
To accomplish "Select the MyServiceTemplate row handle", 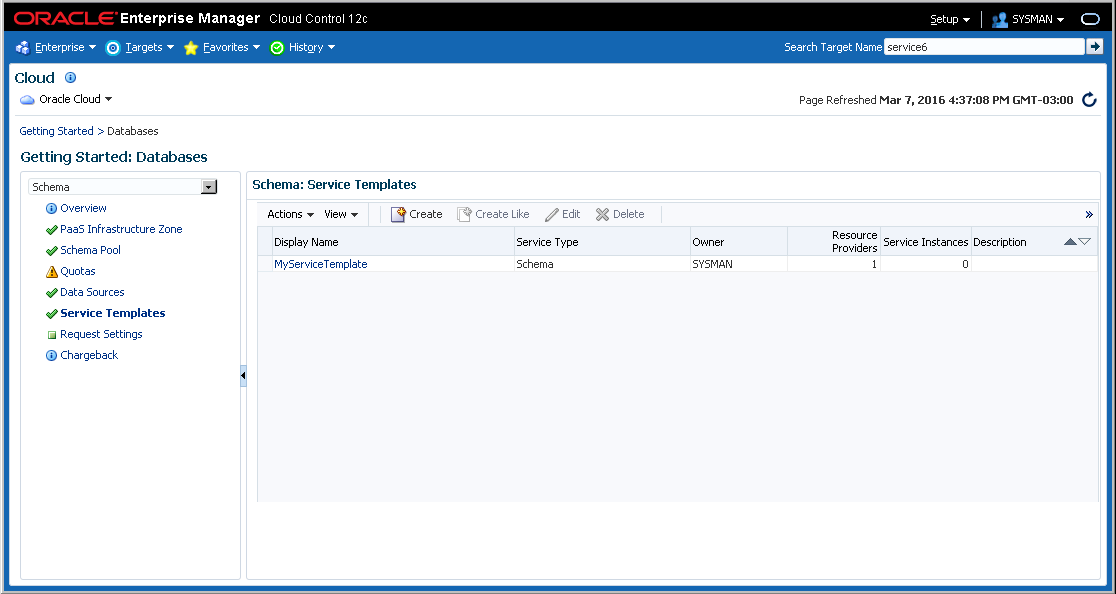I will (x=265, y=264).
